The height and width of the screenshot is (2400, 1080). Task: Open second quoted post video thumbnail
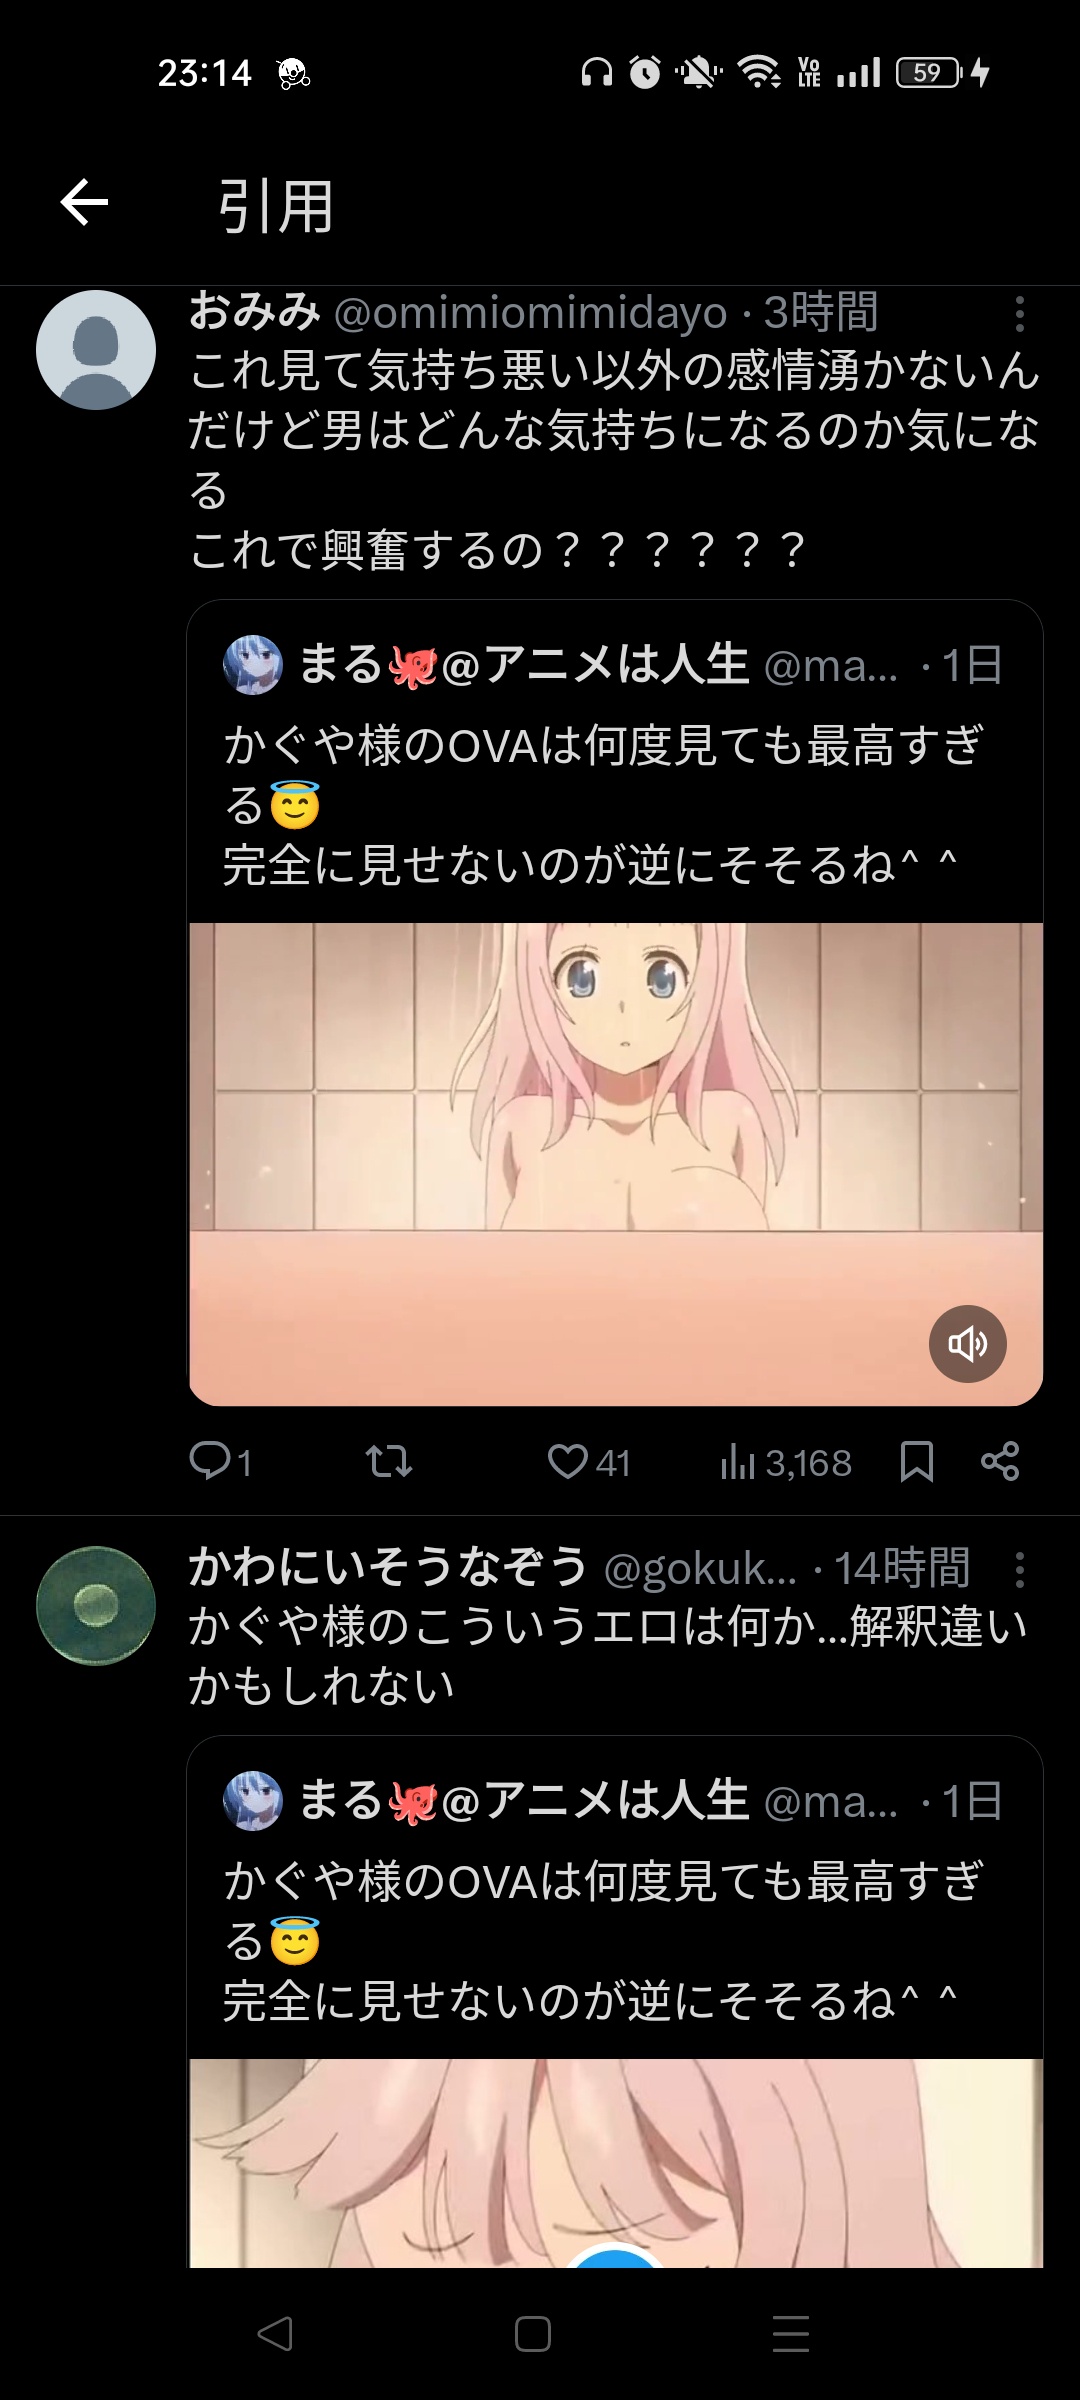point(615,2163)
